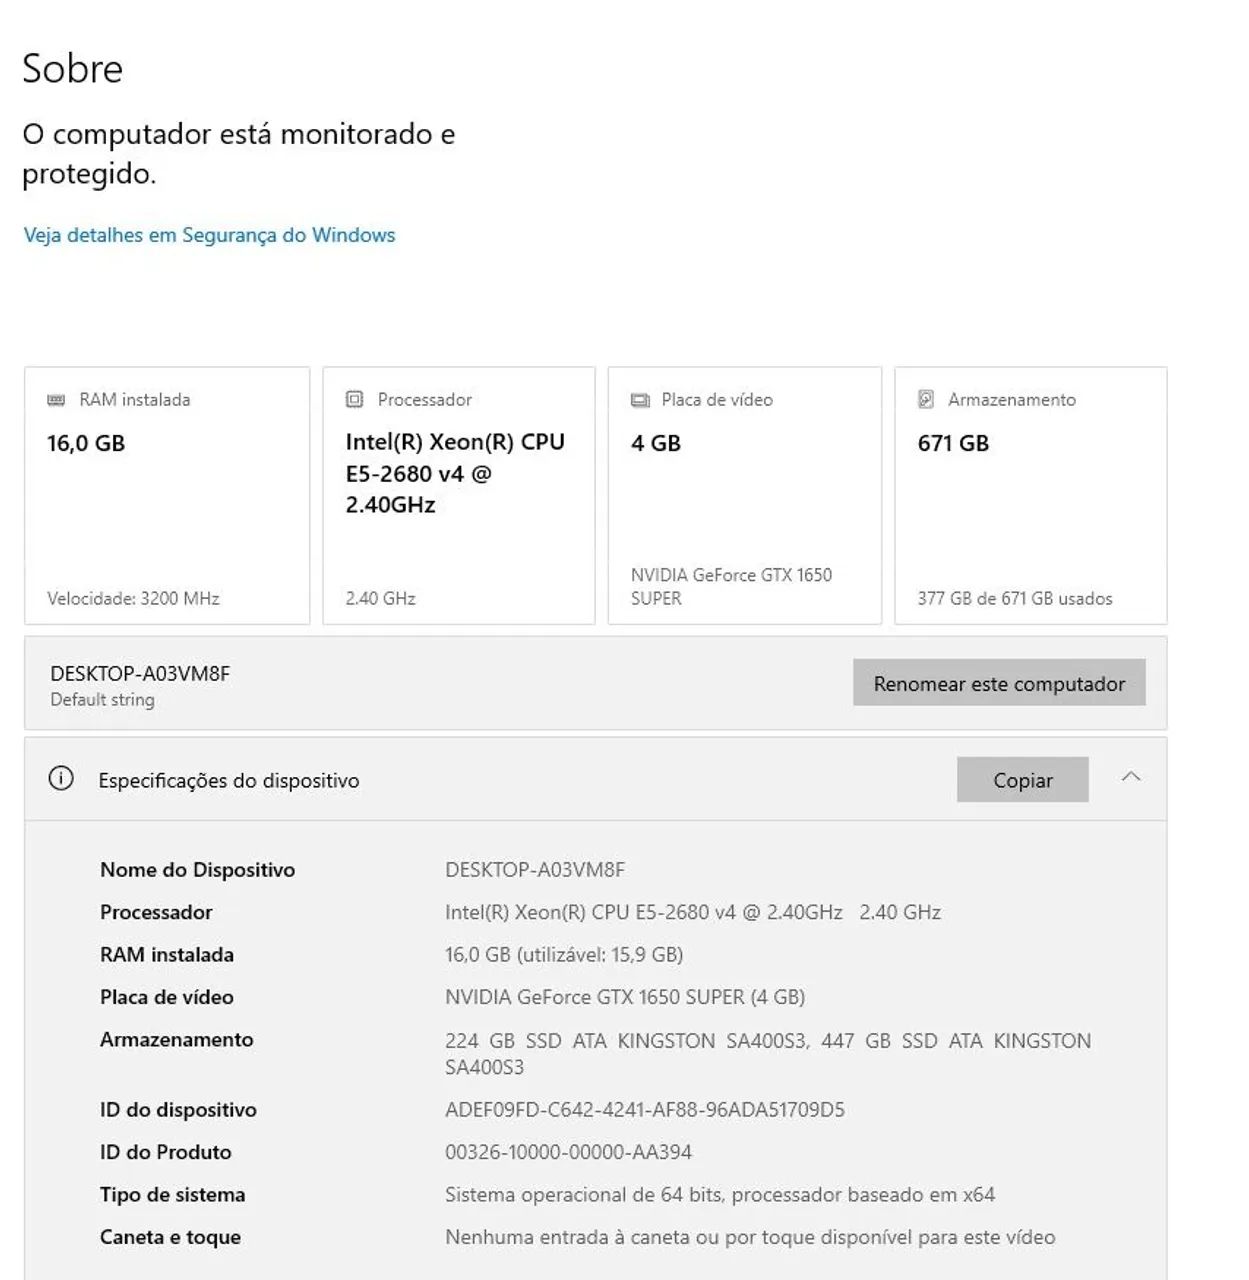The width and height of the screenshot is (1249, 1280).
Task: Open the Armazenamento 671 GB card
Action: (1031, 496)
